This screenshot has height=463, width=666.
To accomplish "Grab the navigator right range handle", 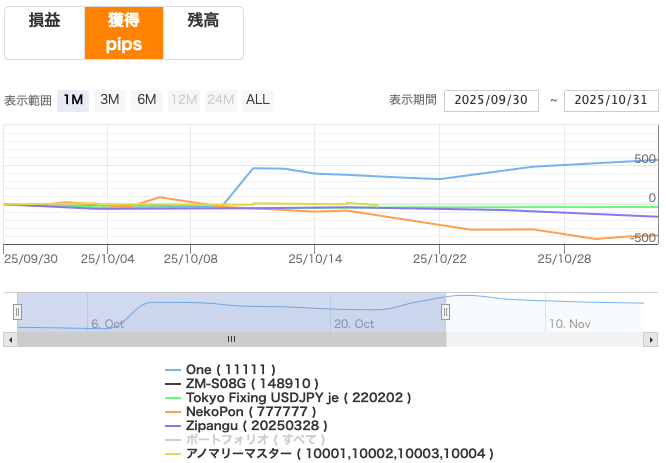I will [445, 312].
